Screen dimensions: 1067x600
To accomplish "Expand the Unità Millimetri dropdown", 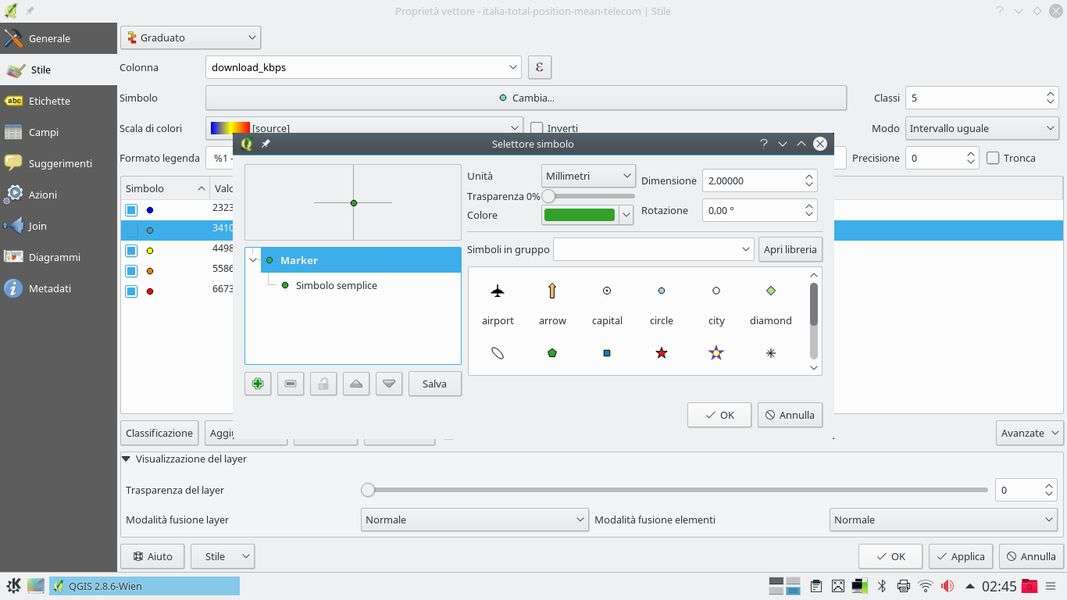I will pos(588,176).
